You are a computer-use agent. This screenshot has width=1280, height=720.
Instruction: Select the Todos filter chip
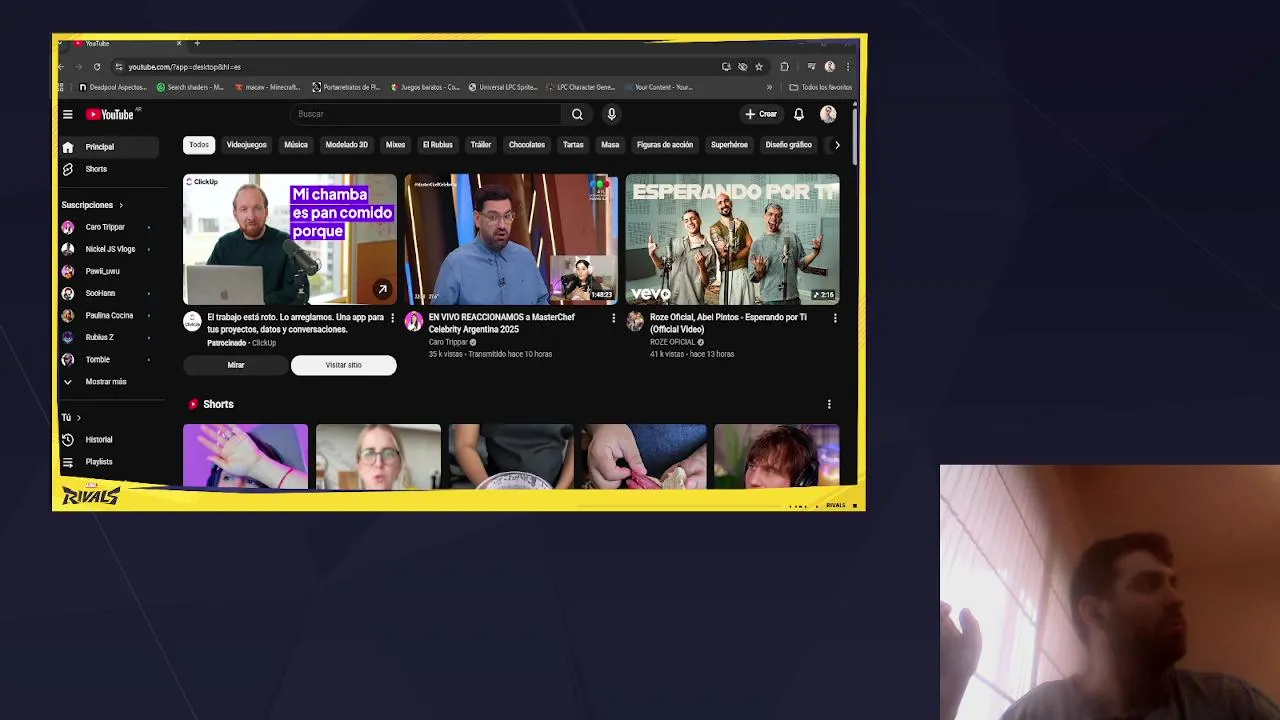199,145
